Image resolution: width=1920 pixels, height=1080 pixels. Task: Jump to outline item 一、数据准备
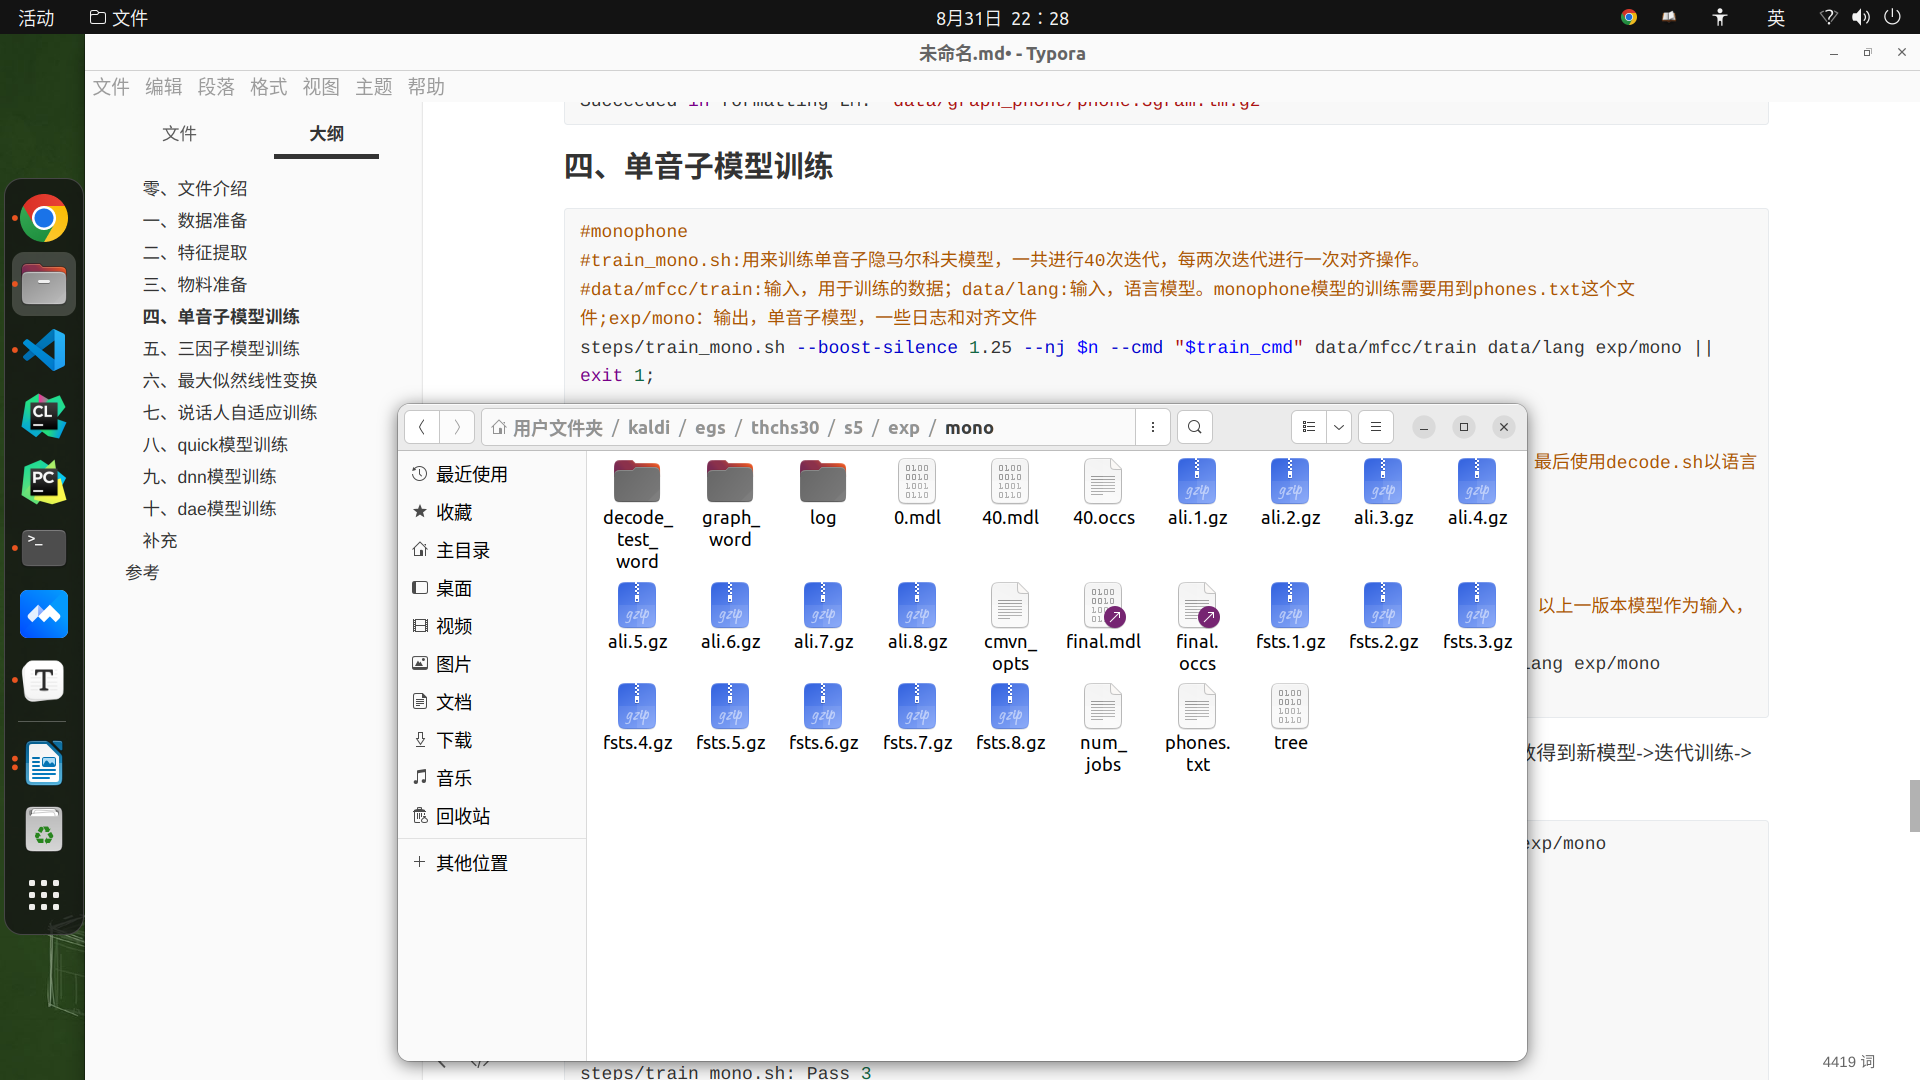coord(195,221)
